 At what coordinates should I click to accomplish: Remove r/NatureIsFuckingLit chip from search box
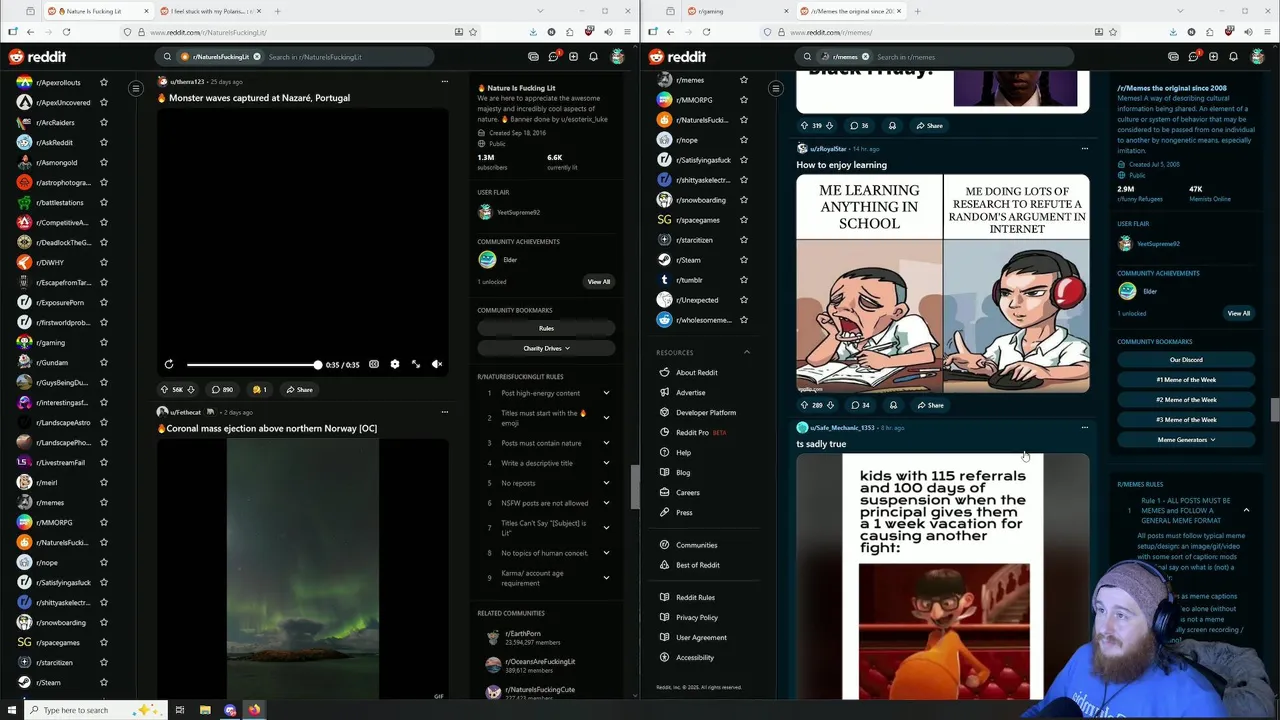click(x=257, y=57)
